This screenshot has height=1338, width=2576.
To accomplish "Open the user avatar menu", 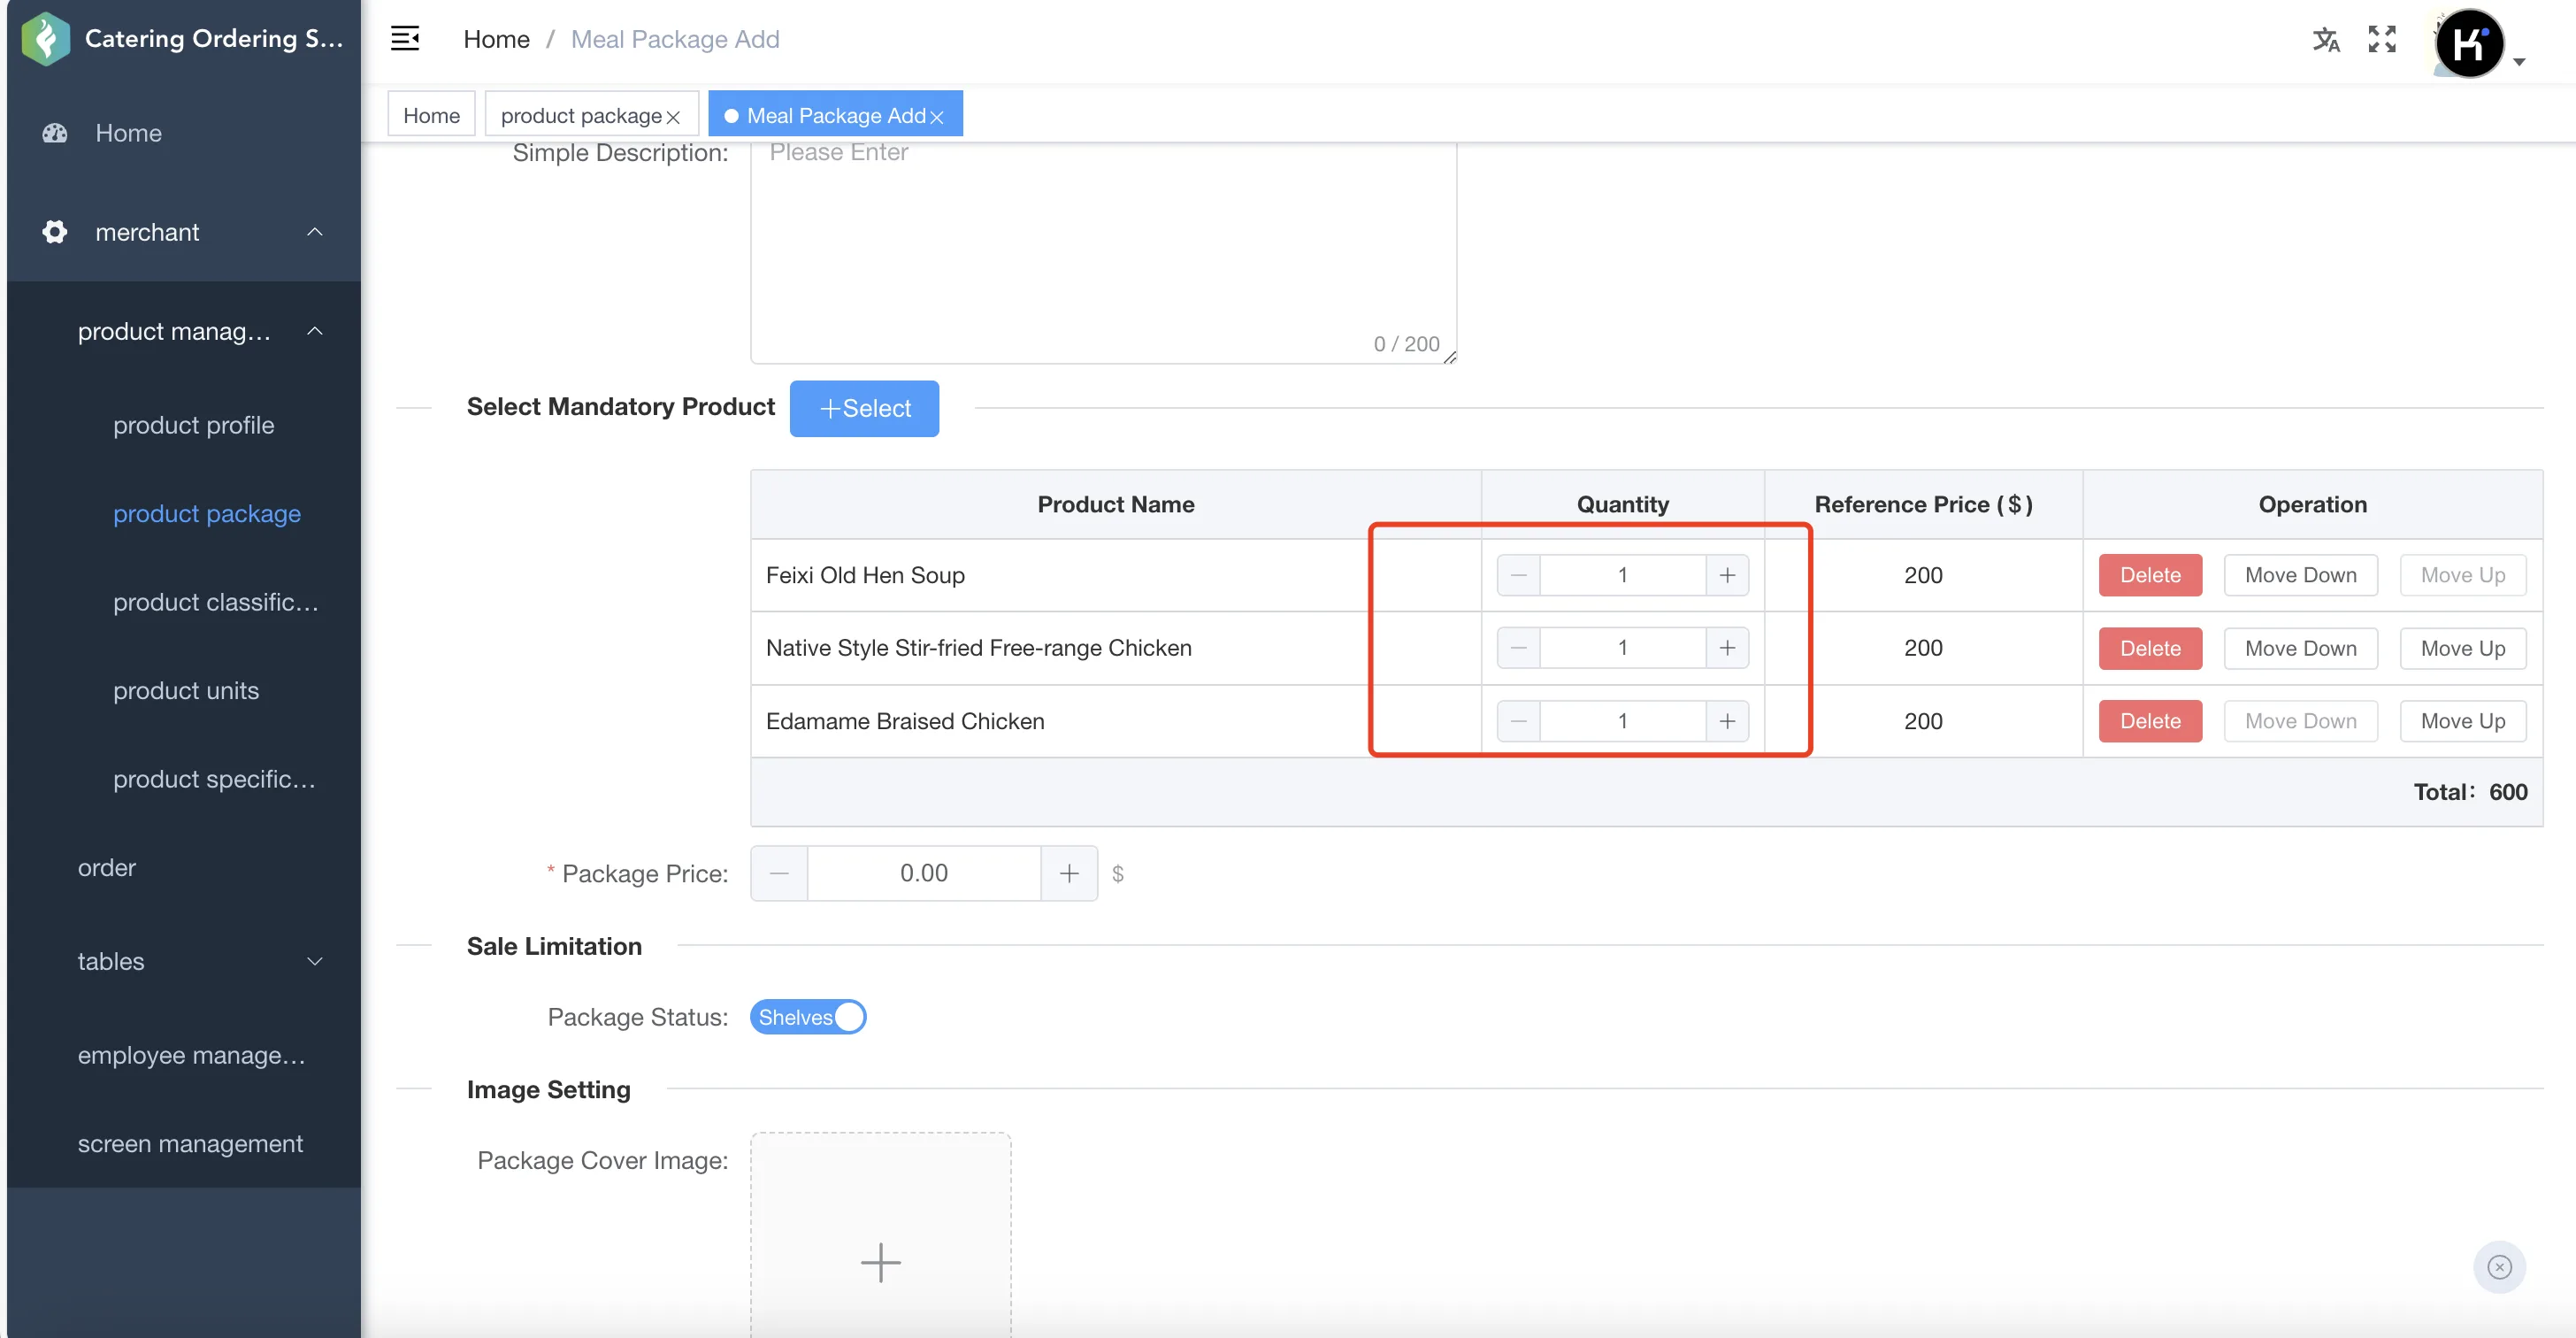I will [x=2468, y=43].
